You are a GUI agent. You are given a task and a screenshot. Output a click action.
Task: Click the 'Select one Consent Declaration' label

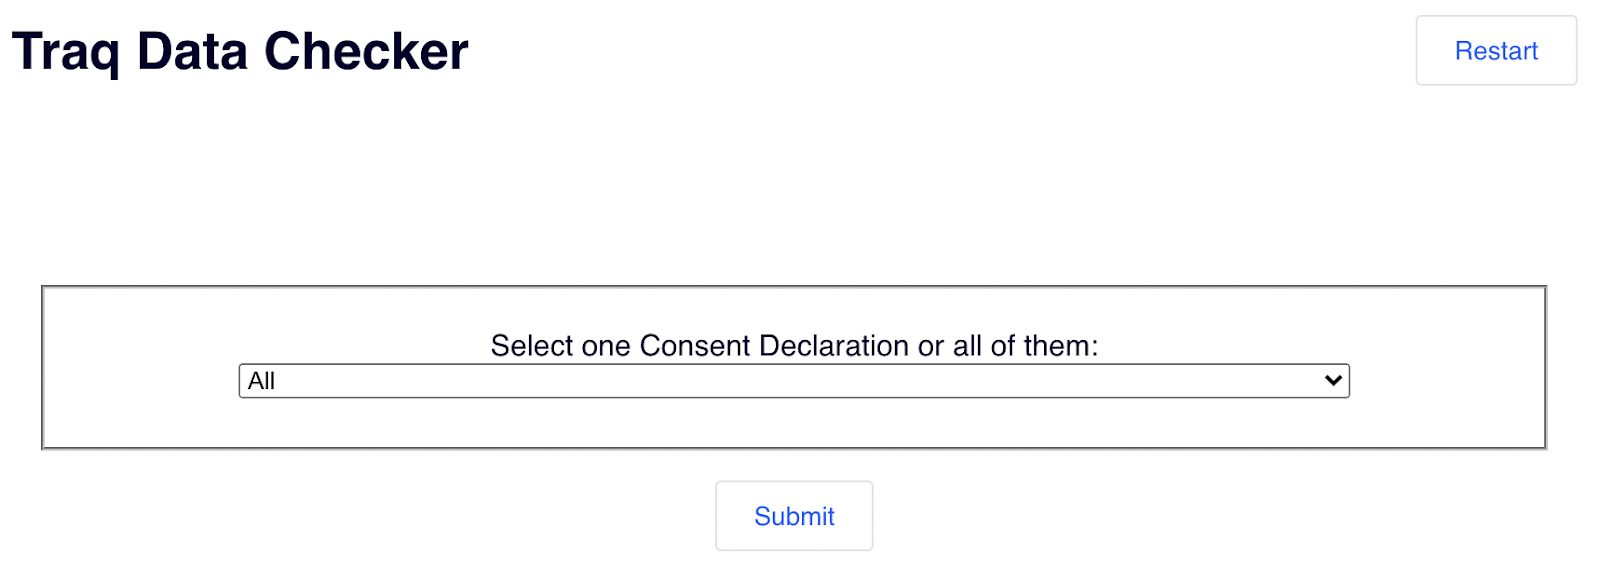point(793,346)
